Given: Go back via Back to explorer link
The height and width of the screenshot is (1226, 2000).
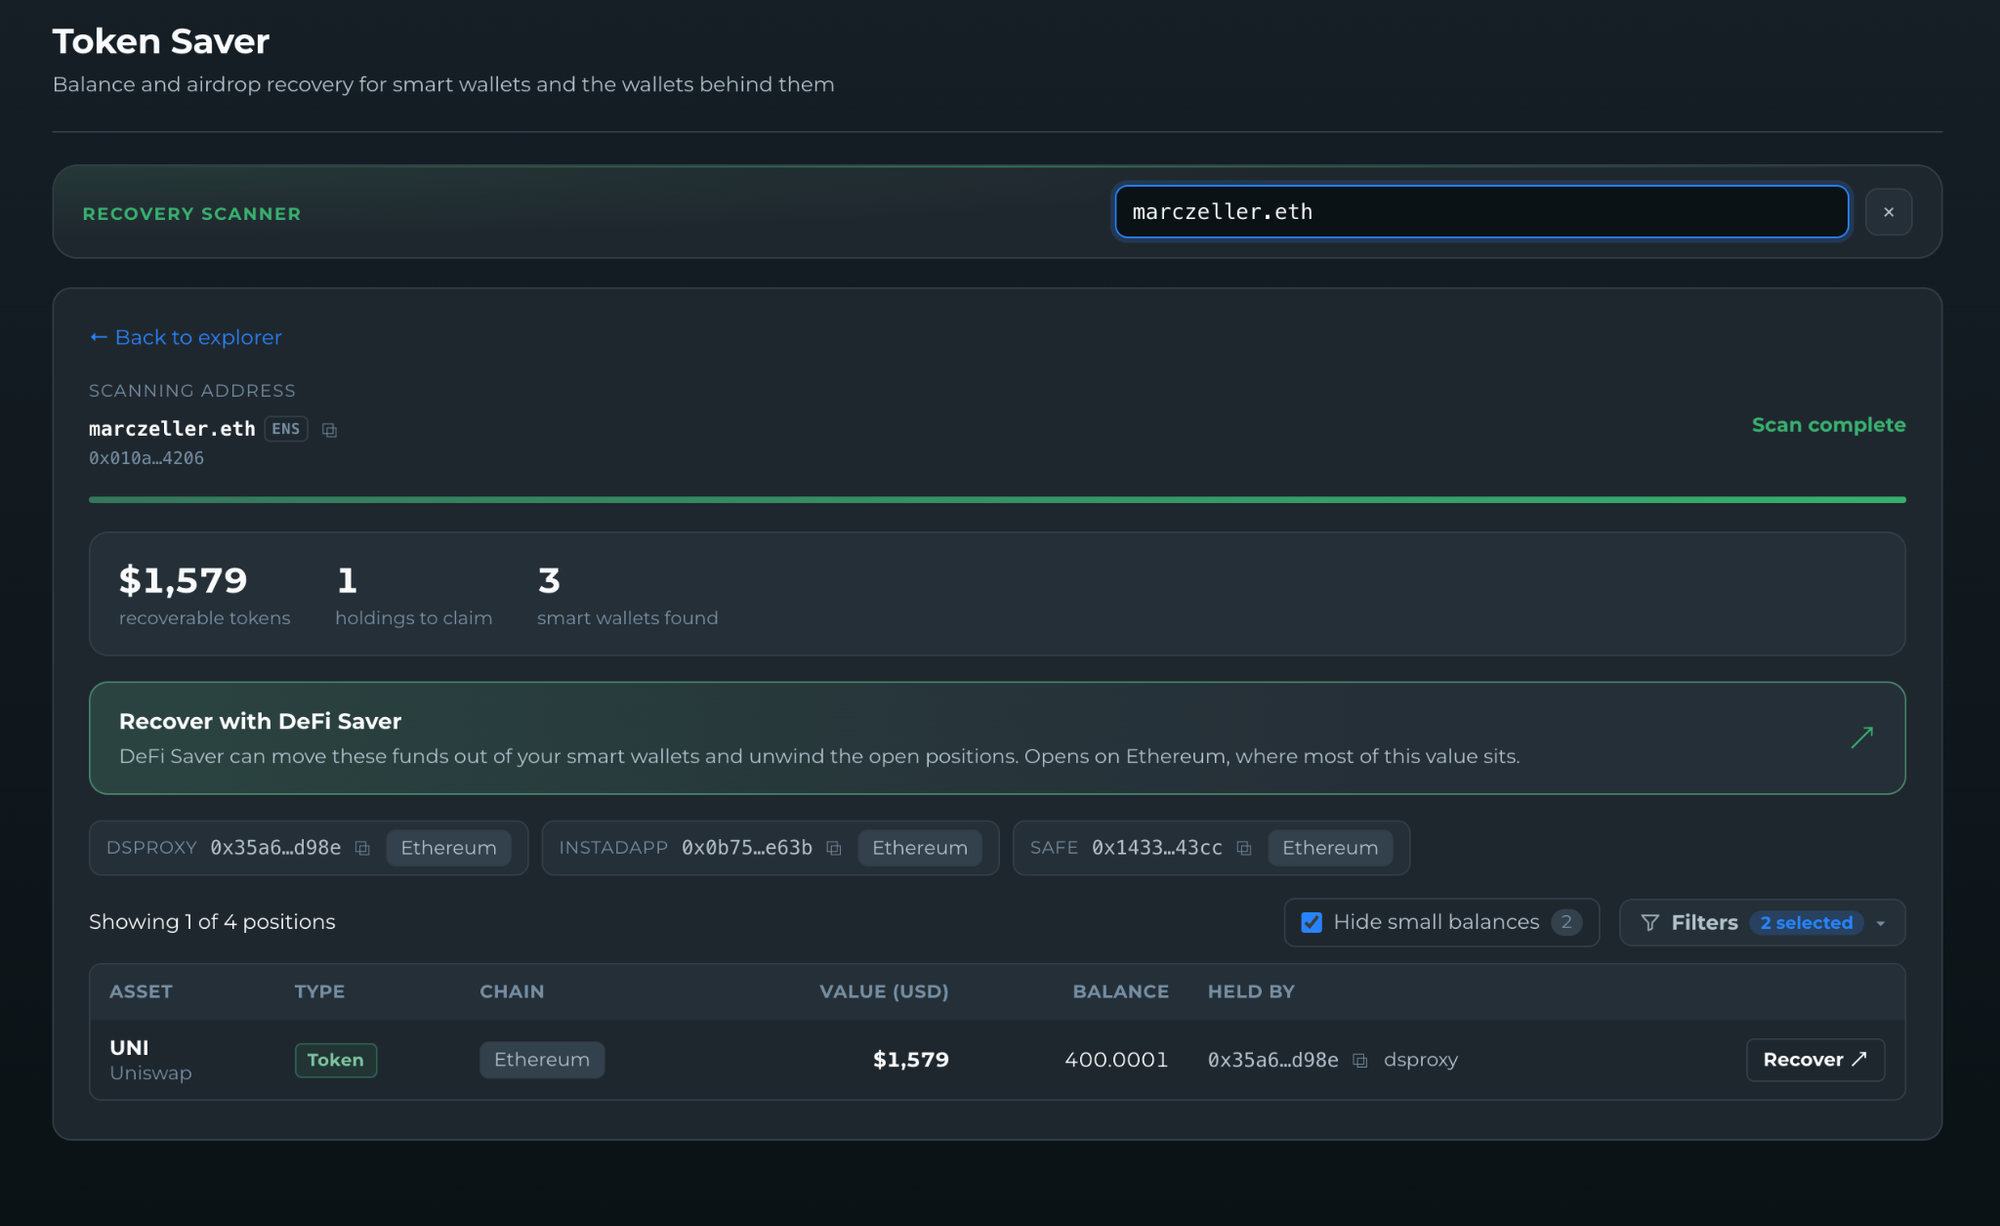Looking at the screenshot, I should 185,338.
